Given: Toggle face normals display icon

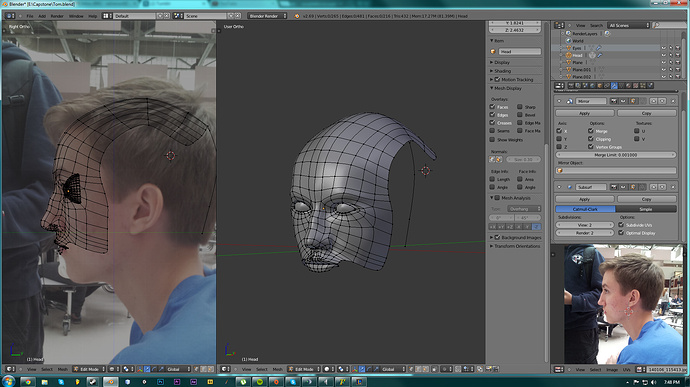Looking at the screenshot, I should (x=499, y=159).
